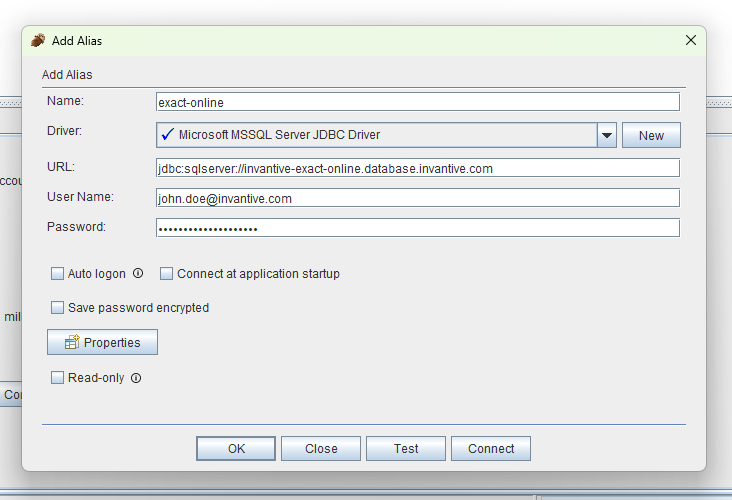The height and width of the screenshot is (500, 732).
Task: Toggle the Read-only checkbox
Action: click(x=58, y=378)
